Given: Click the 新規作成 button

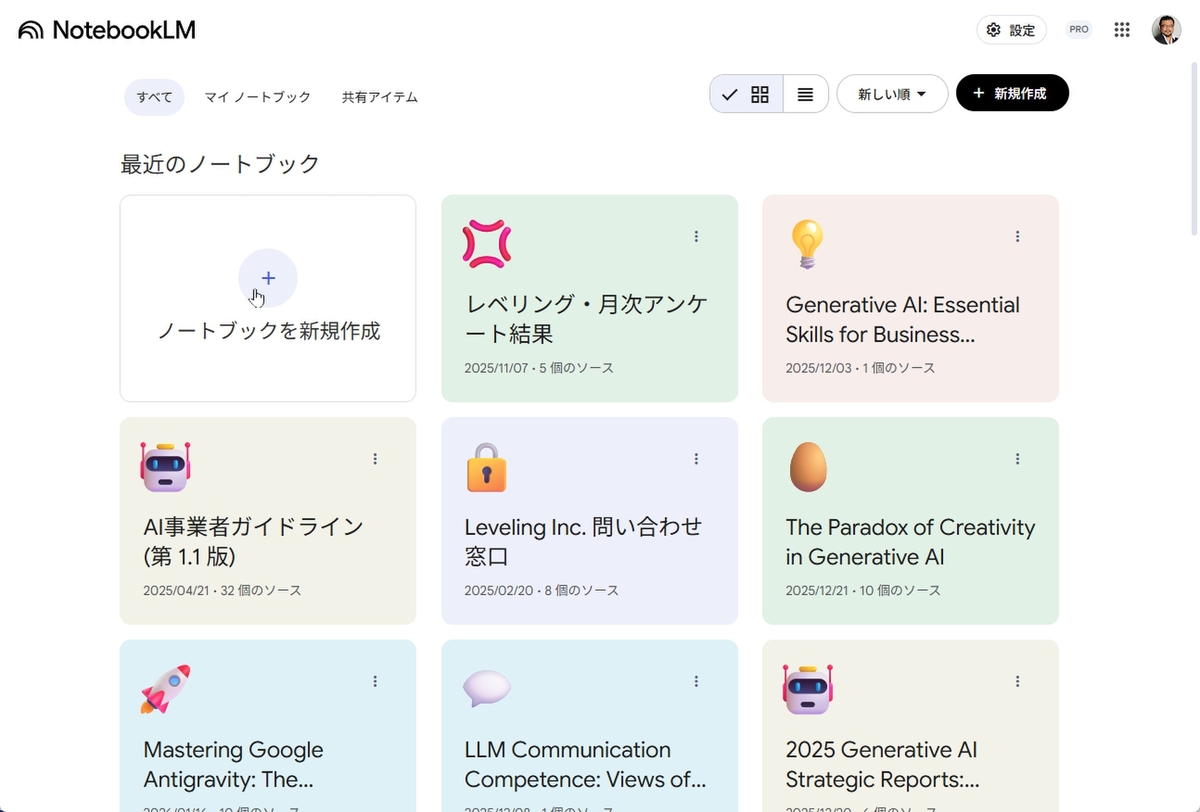Looking at the screenshot, I should [1012, 93].
